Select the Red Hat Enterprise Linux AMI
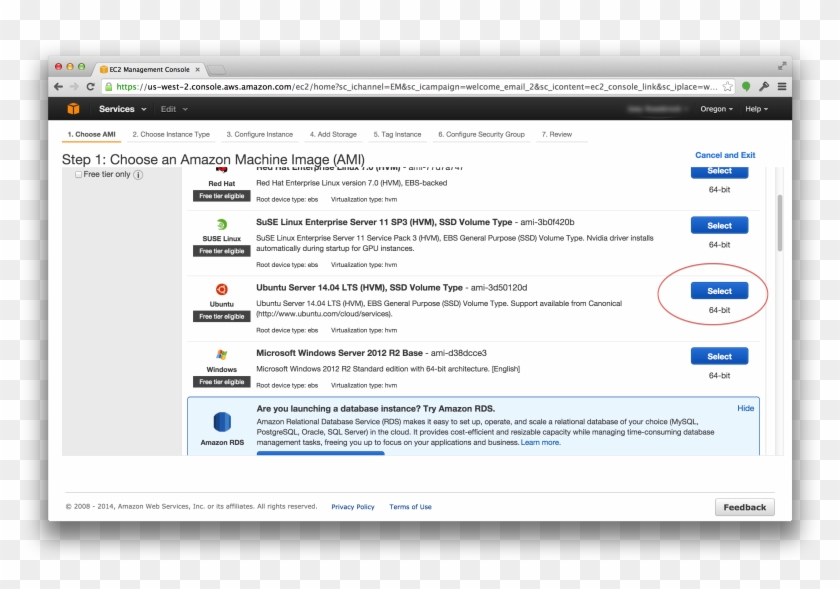Viewport: 840px width, 589px height. click(719, 172)
